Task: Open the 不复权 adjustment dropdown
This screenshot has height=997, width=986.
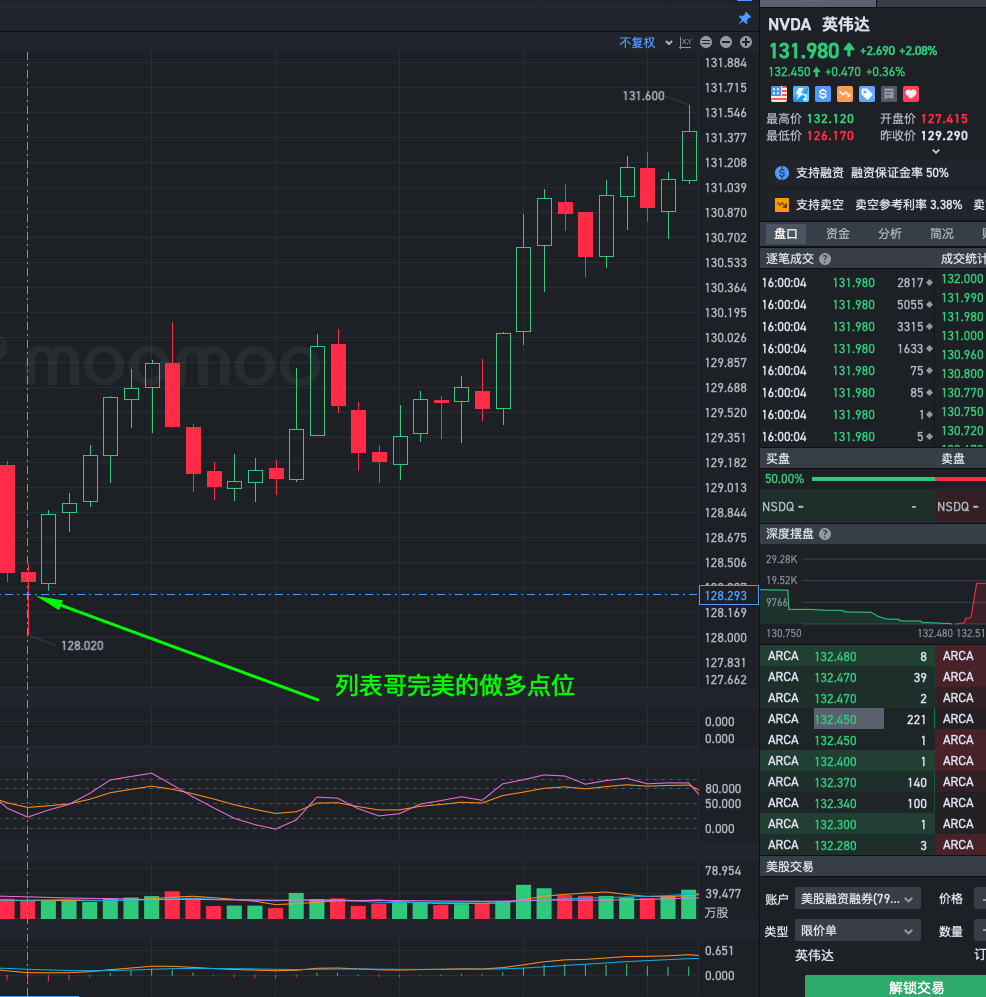Action: [645, 43]
